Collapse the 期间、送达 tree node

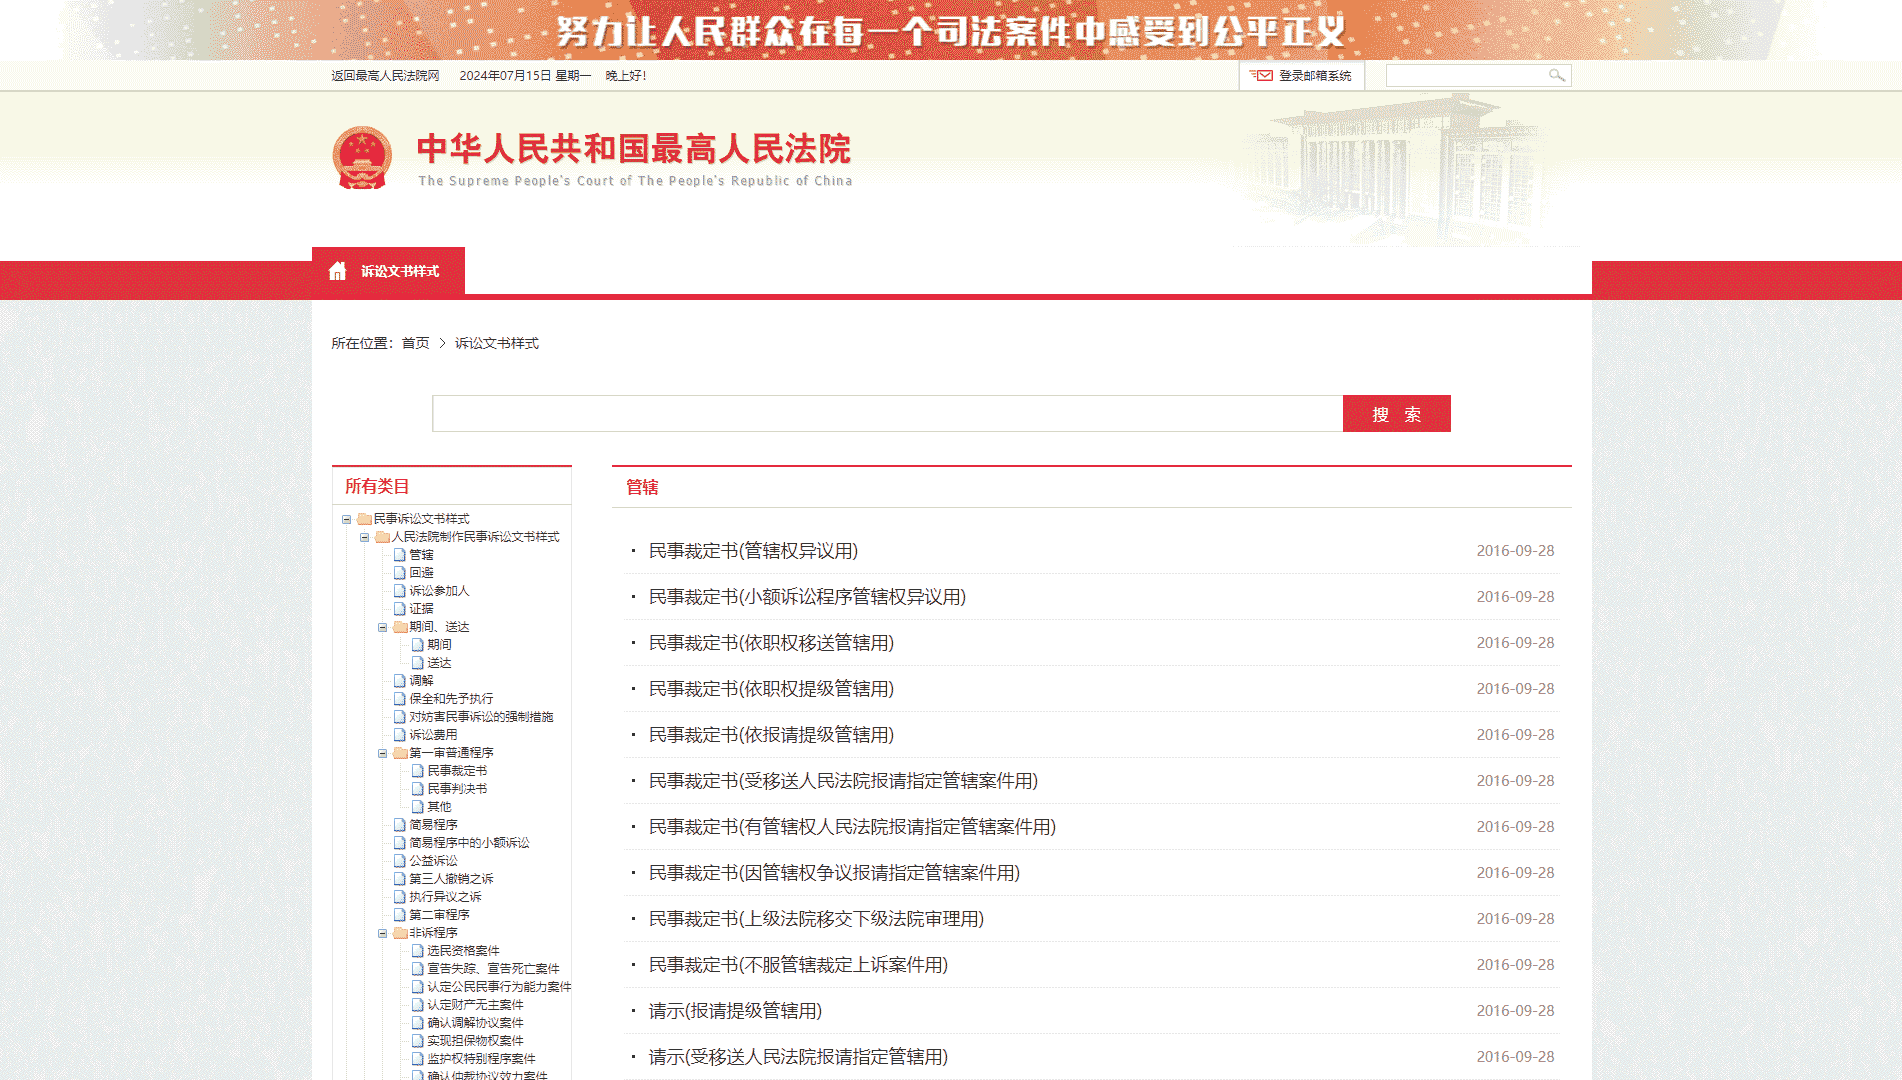click(x=382, y=627)
